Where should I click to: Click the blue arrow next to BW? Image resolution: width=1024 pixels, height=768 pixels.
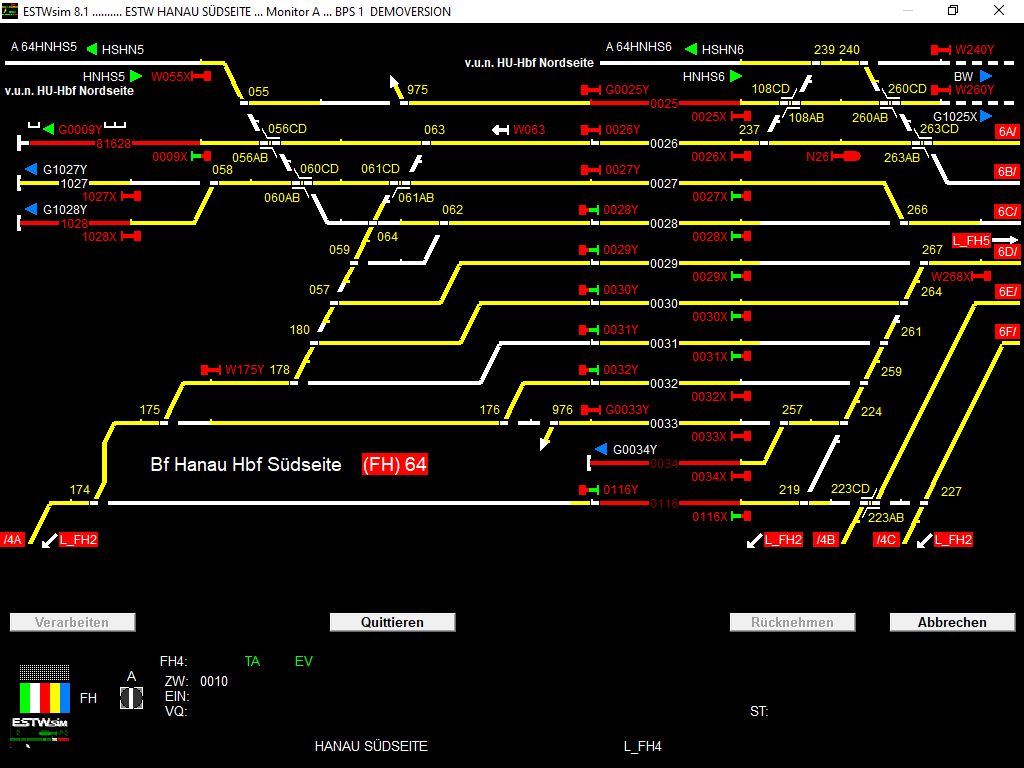(x=985, y=76)
